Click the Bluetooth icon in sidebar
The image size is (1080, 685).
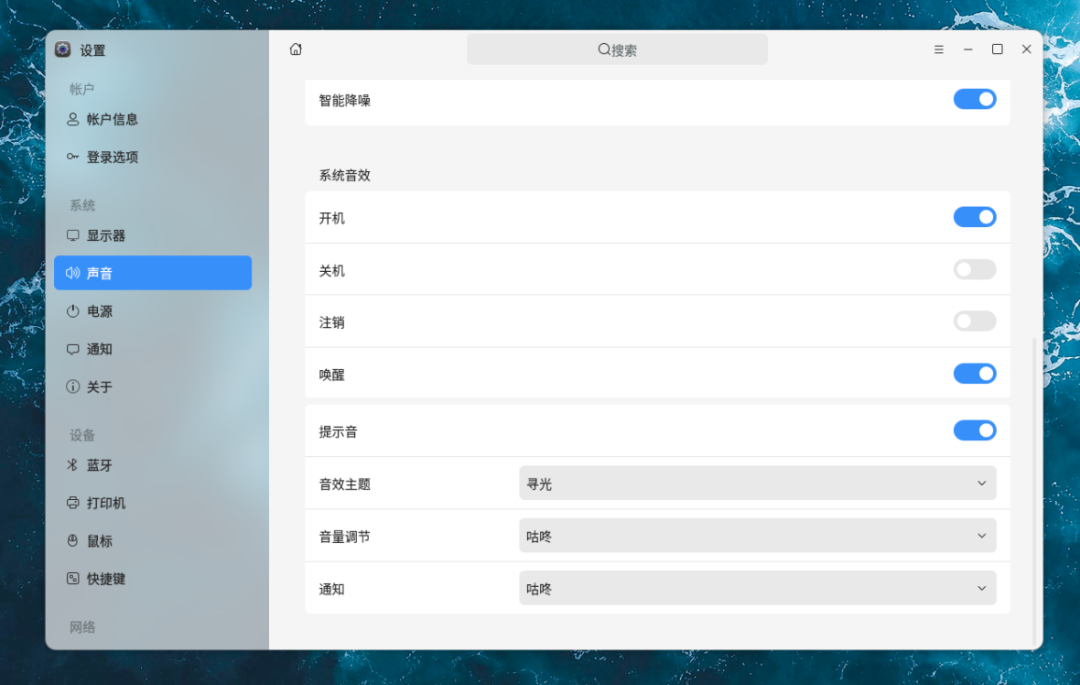click(73, 465)
